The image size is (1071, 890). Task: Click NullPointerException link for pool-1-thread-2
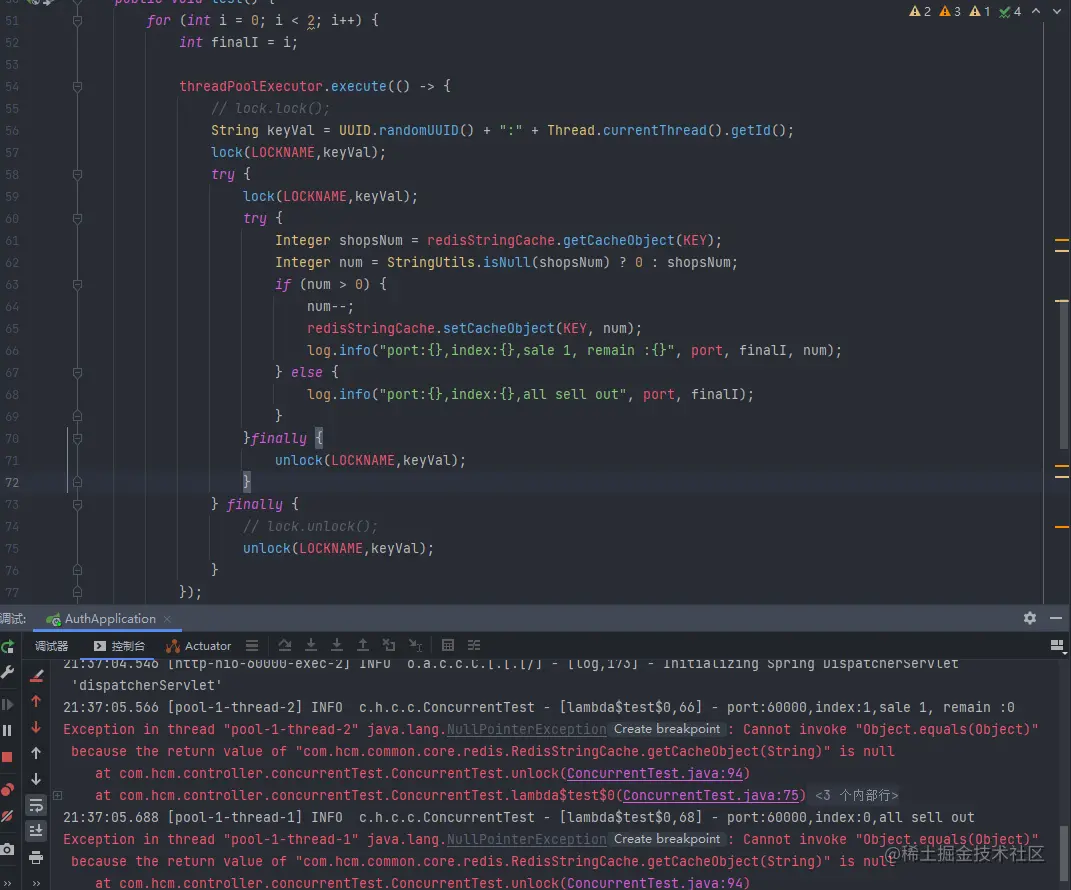526,729
